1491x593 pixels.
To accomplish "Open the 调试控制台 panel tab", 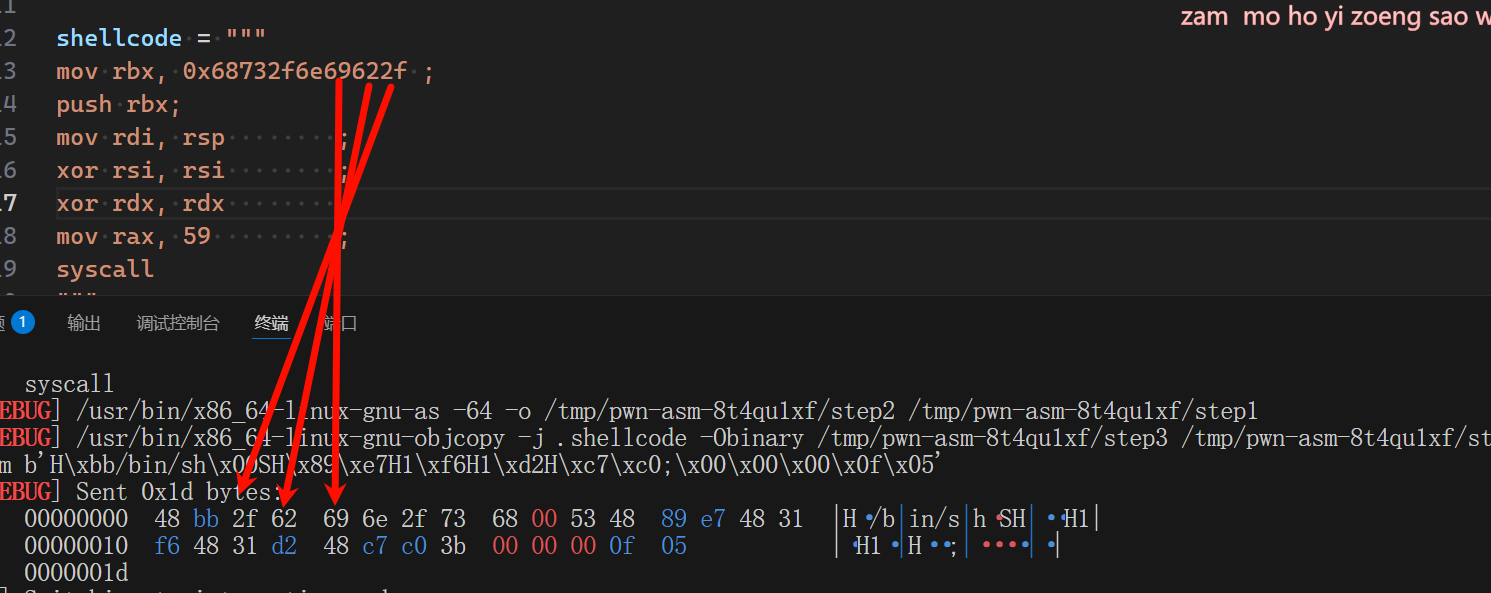I will 178,323.
